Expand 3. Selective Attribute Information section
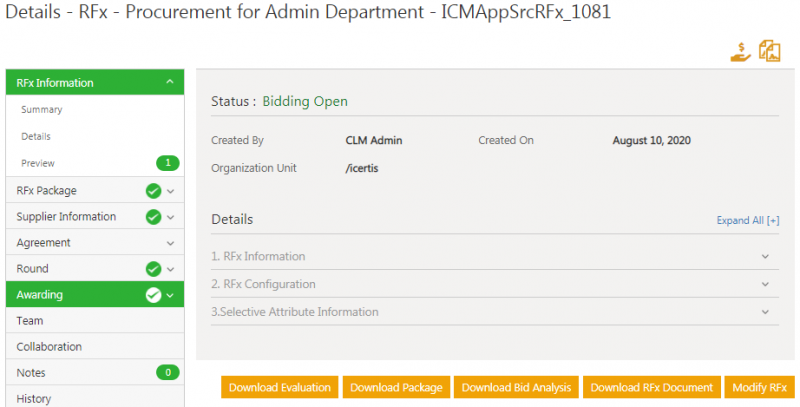The image size is (800, 407). pyautogui.click(x=765, y=312)
